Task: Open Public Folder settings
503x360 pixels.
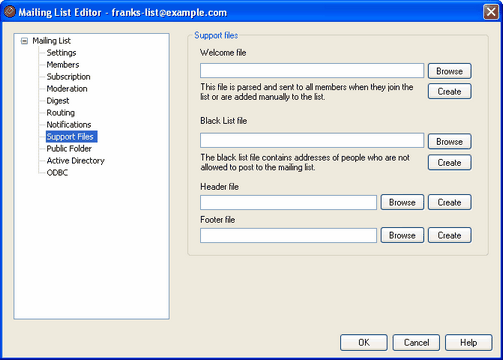Action: pyautogui.click(x=69, y=149)
